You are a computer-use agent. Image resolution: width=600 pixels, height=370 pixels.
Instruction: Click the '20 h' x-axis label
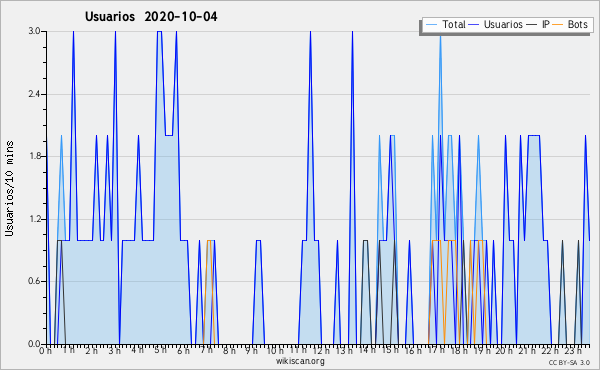pos(505,351)
